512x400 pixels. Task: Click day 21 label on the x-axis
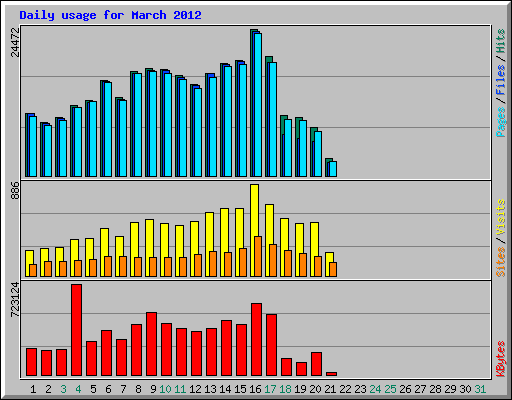[x=330, y=389]
